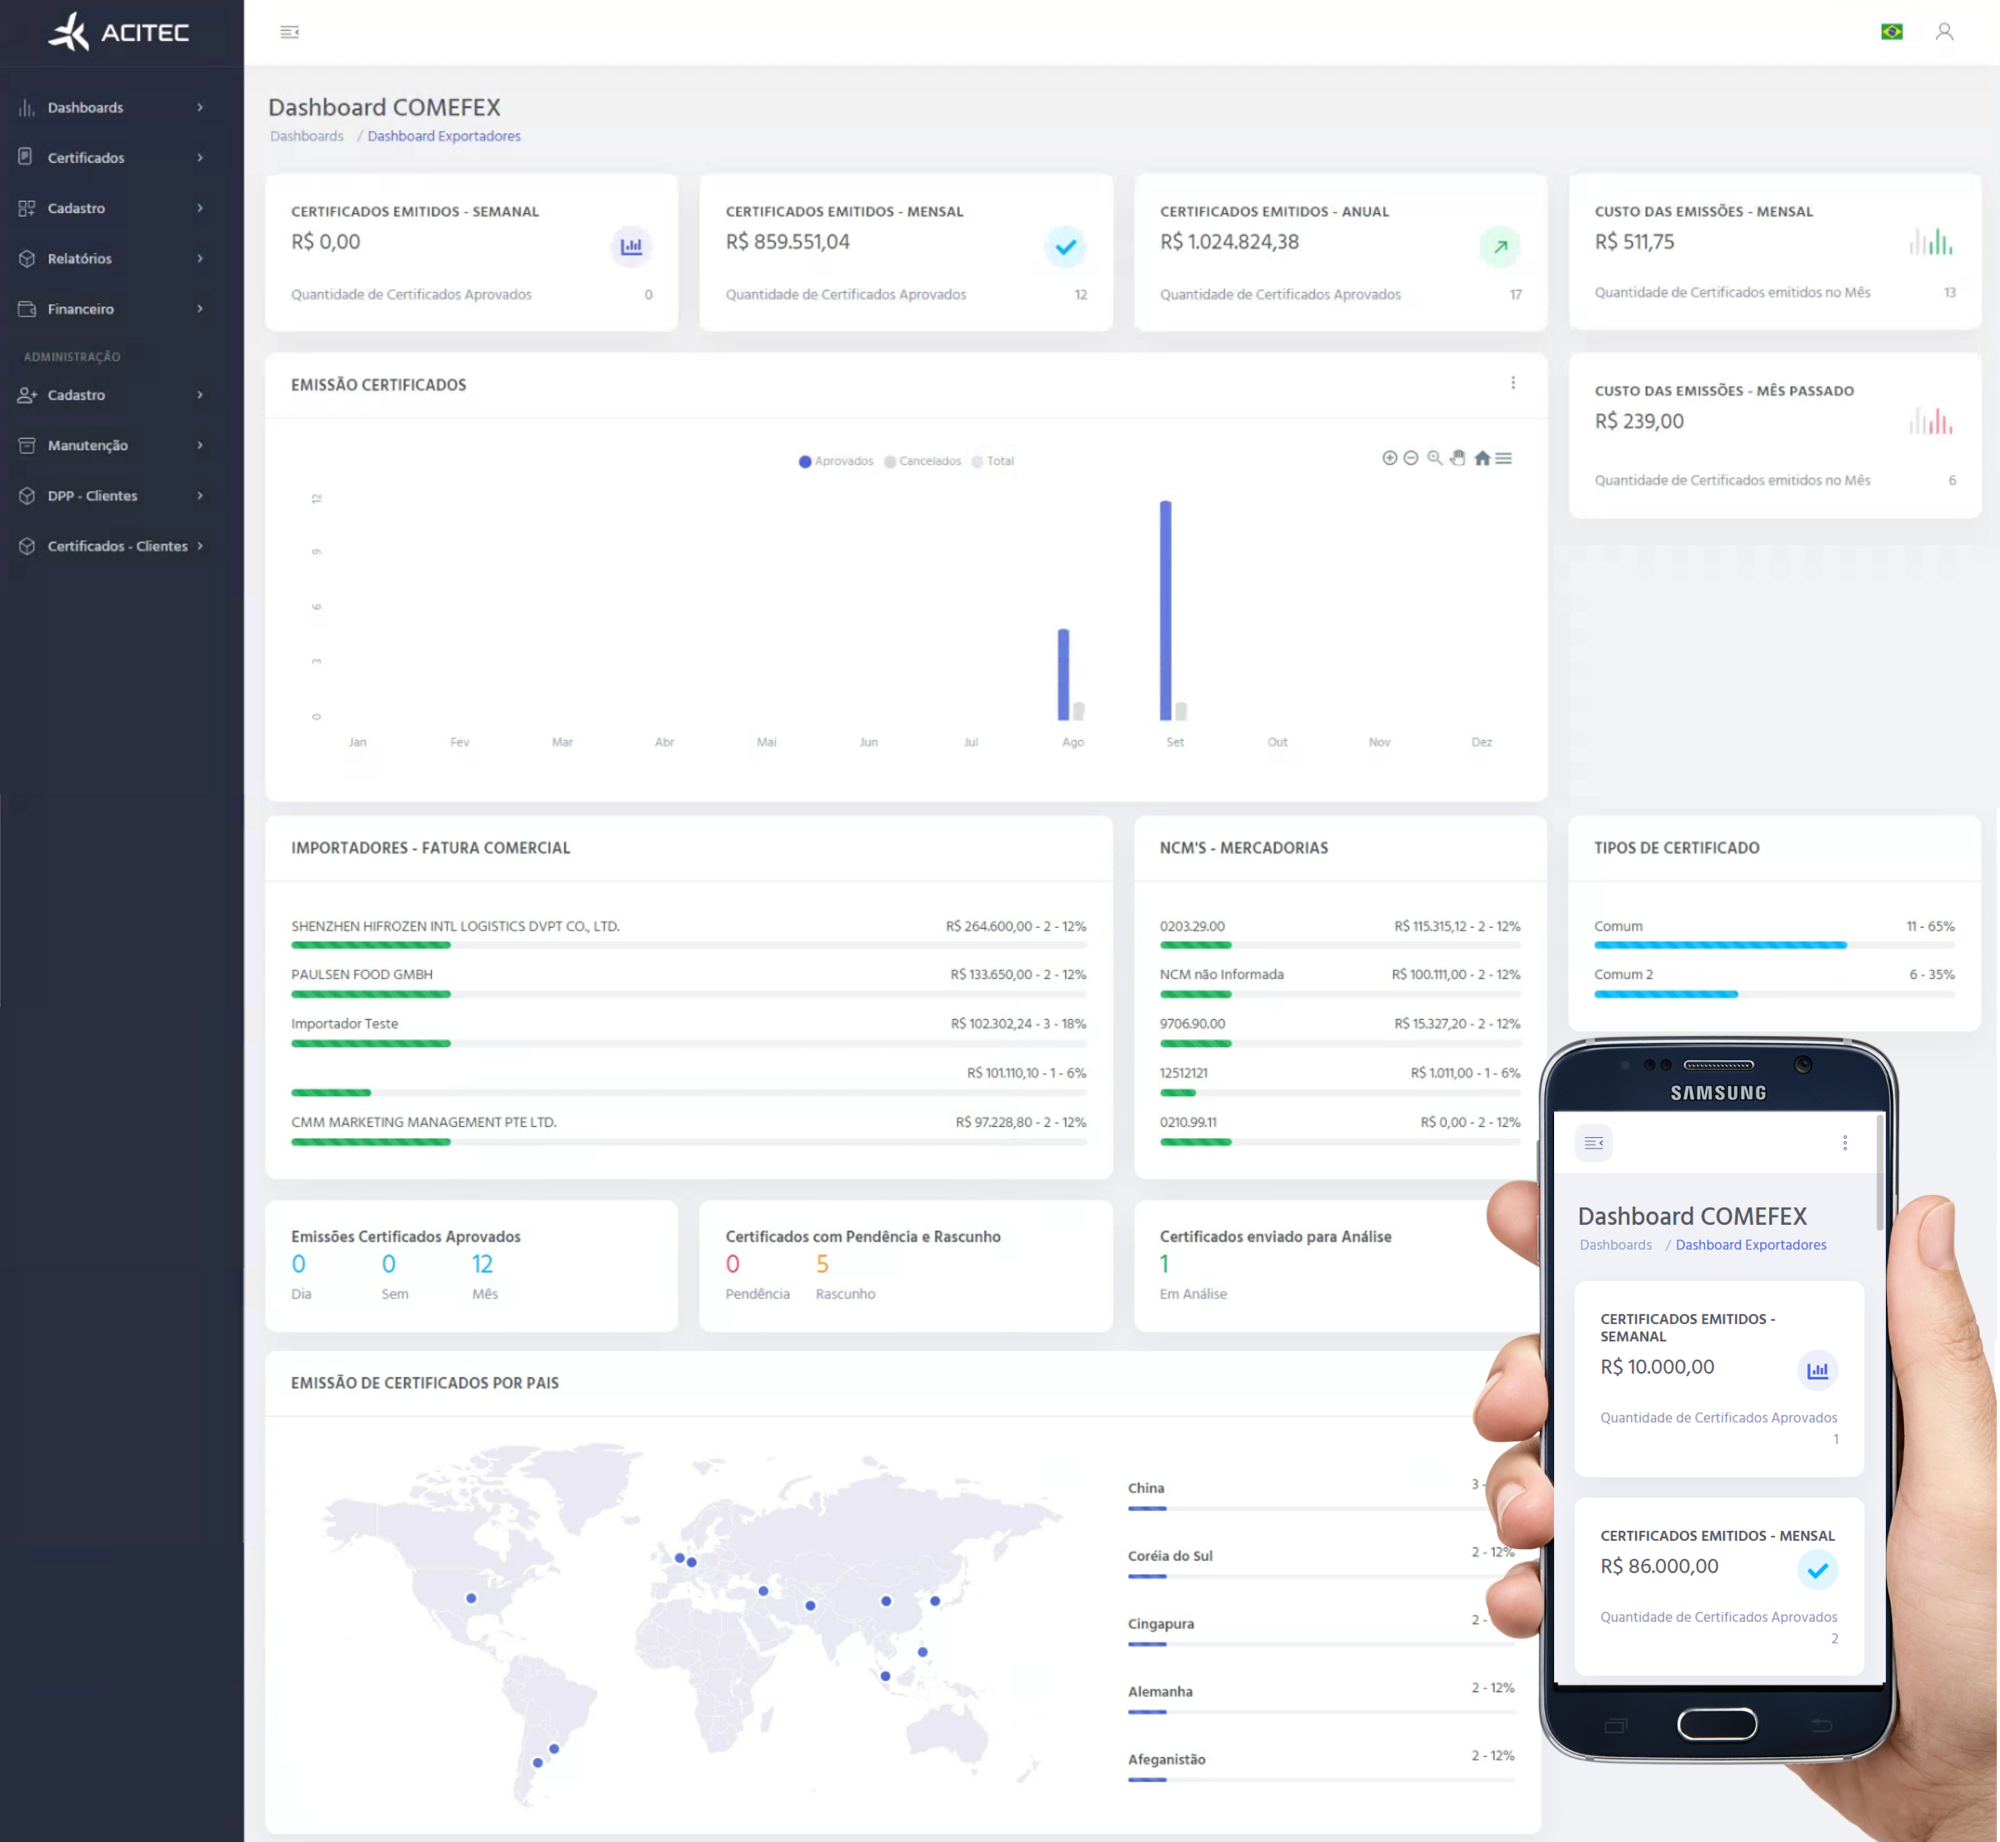Click the Dashboard Exportadores breadcrumb link
Image resolution: width=2000 pixels, height=1842 pixels.
tap(444, 136)
